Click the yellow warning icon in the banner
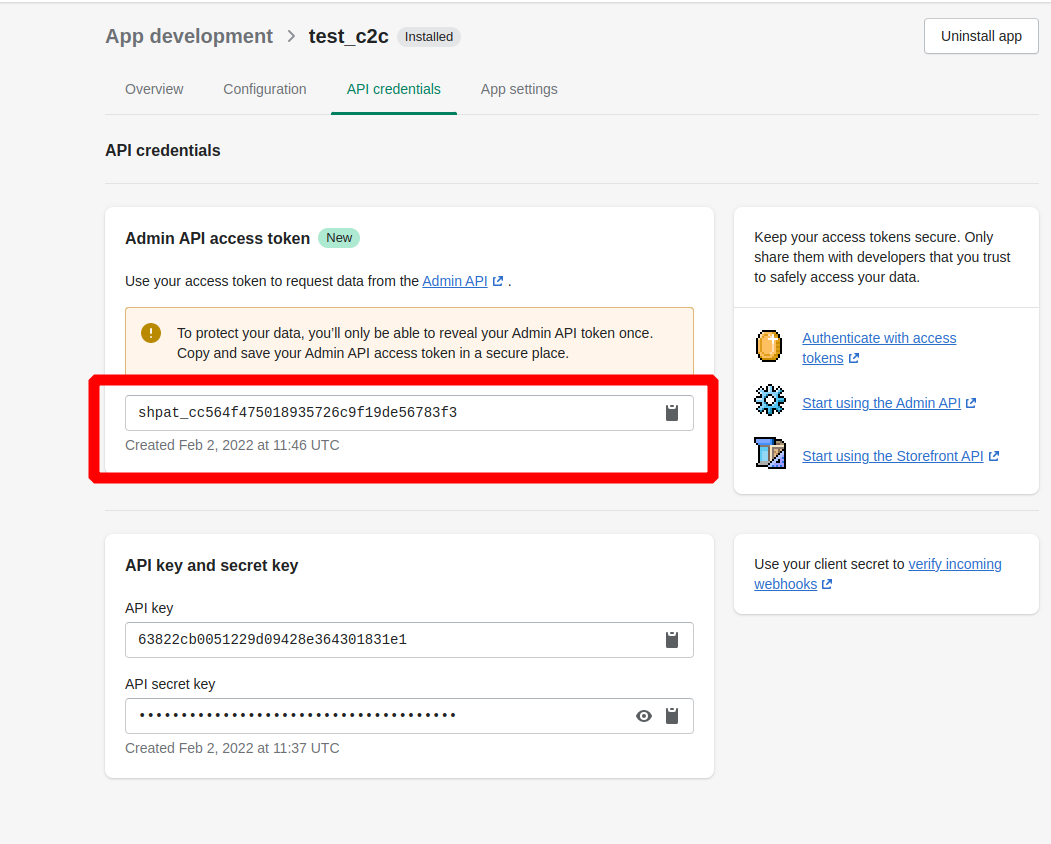 pyautogui.click(x=151, y=333)
